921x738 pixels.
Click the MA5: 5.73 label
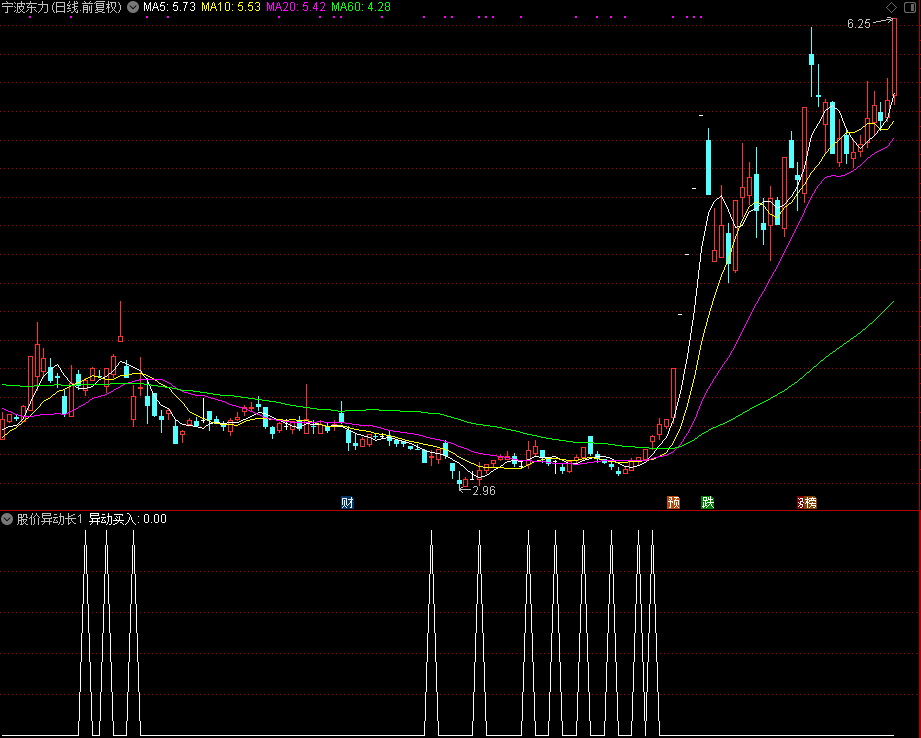tap(169, 7)
